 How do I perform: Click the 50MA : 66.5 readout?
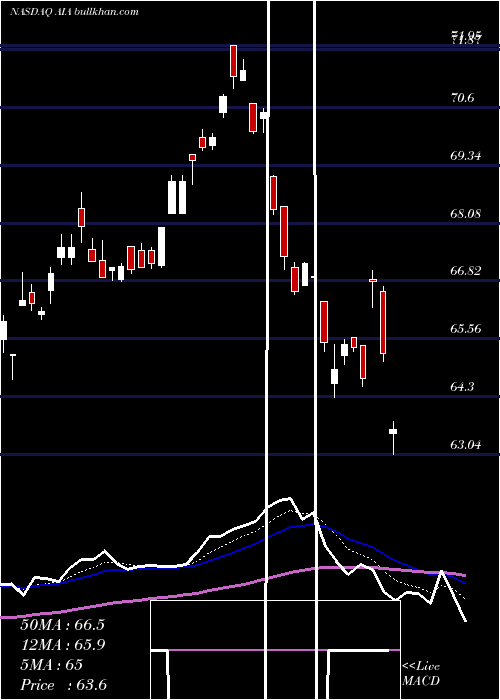62,625
